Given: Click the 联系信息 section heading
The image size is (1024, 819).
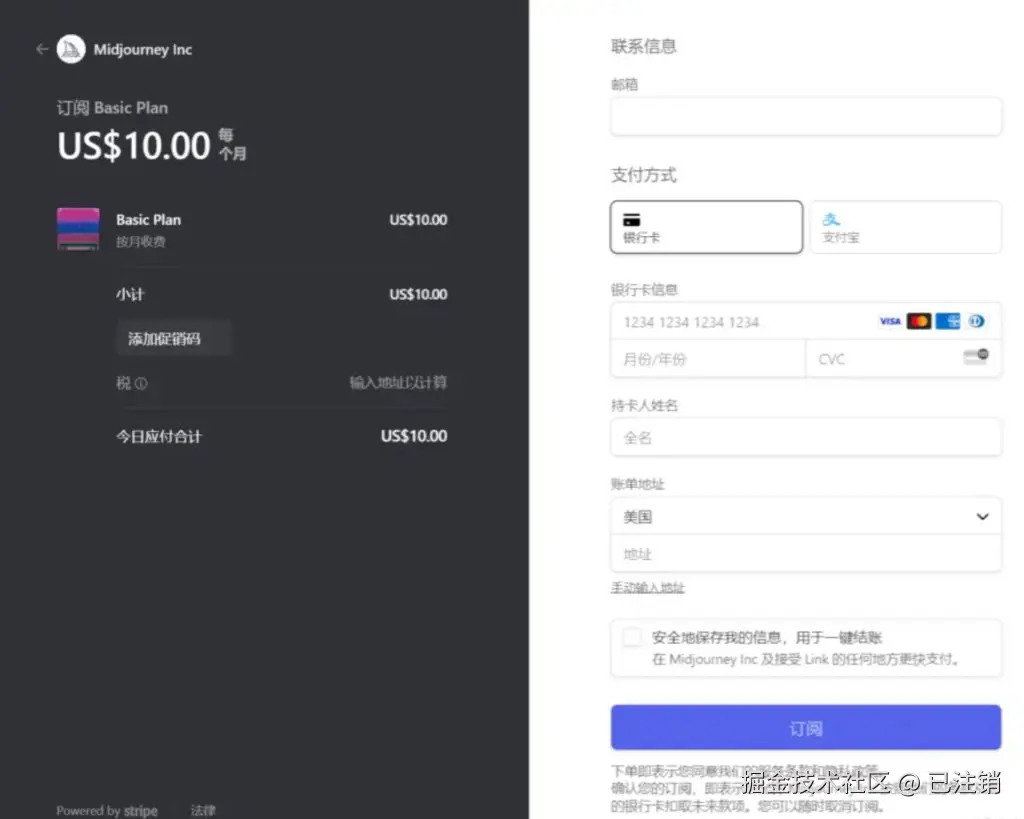Looking at the screenshot, I should tap(643, 46).
